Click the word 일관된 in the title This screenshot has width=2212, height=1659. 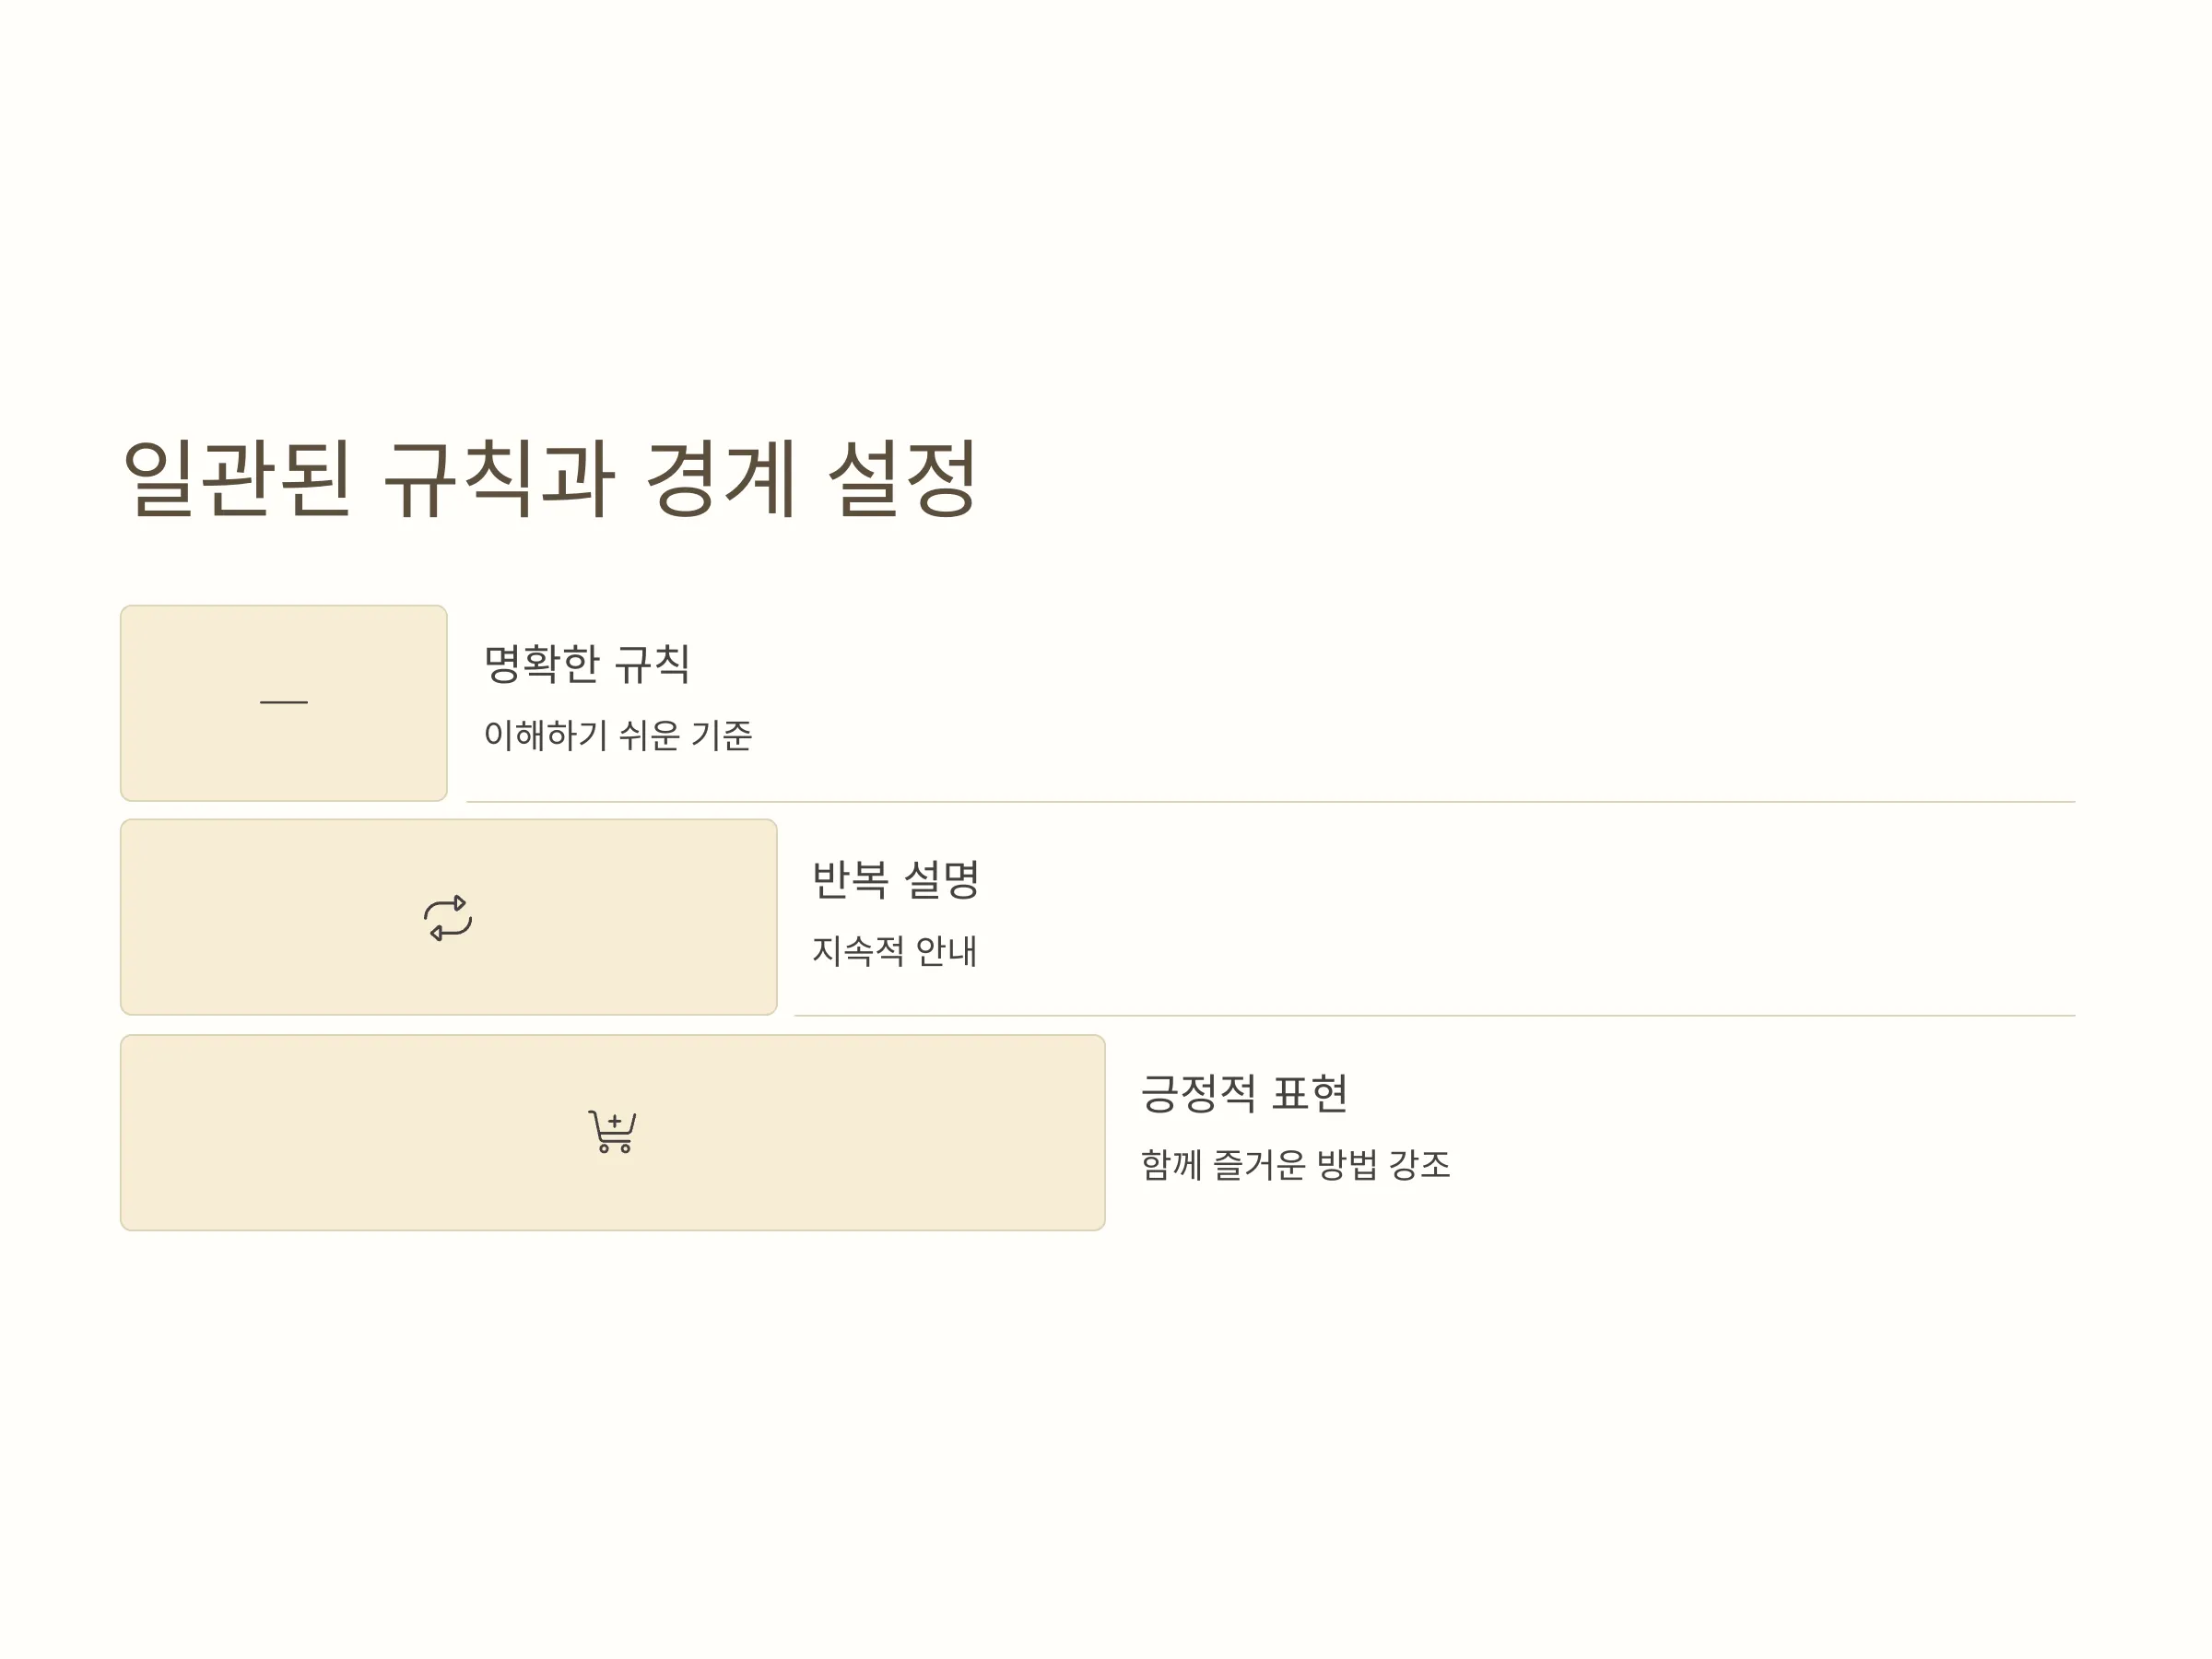point(237,478)
